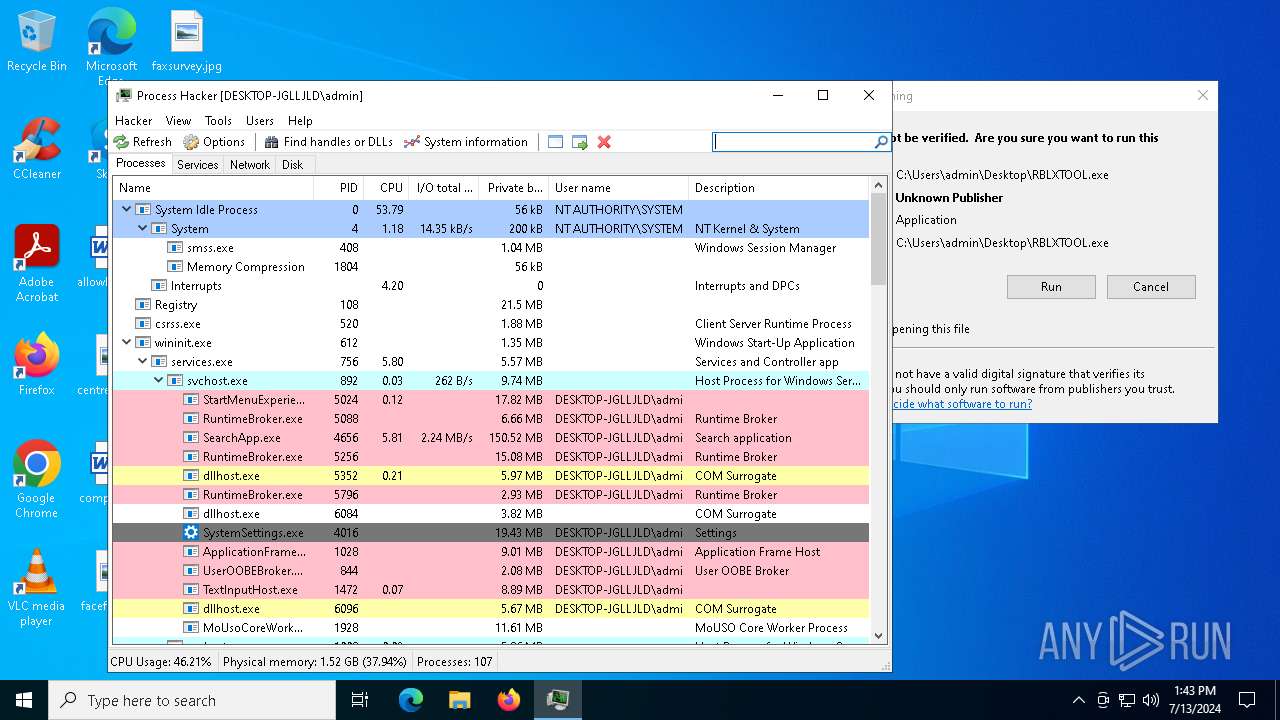
Task: Select dllhost.exe with PID 6084
Action: pos(490,514)
